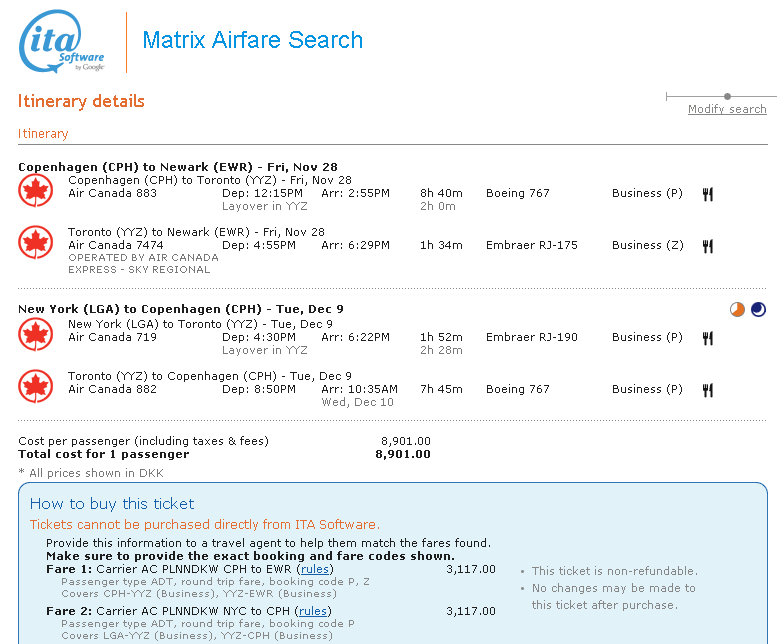Click the ITA Software logo
Image resolution: width=777 pixels, height=644 pixels.
(x=62, y=43)
